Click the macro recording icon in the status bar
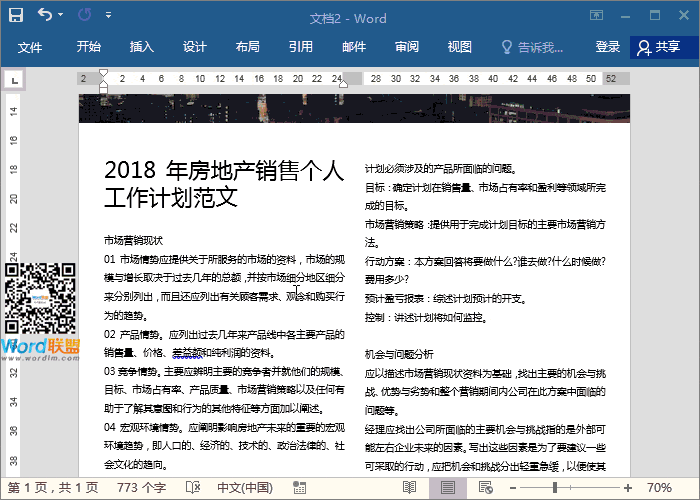Viewport: 700px width, 500px height. (299, 487)
